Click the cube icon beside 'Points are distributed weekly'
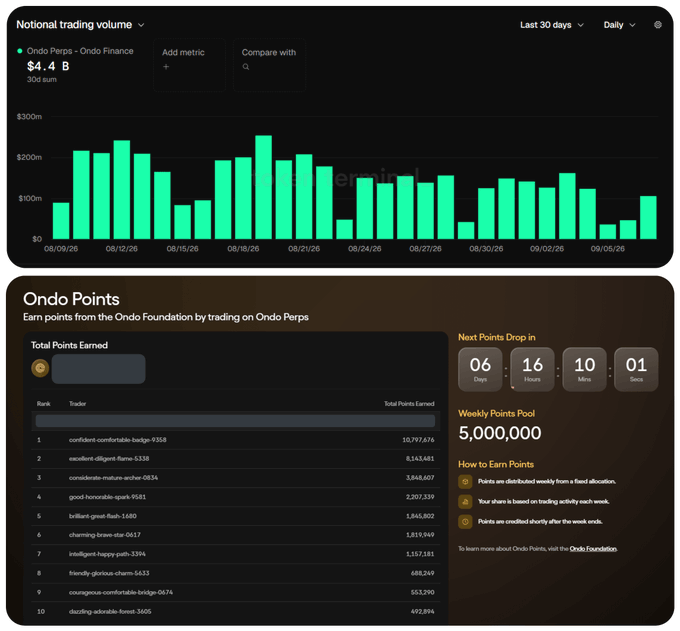This screenshot has height=631, width=680. [465, 481]
